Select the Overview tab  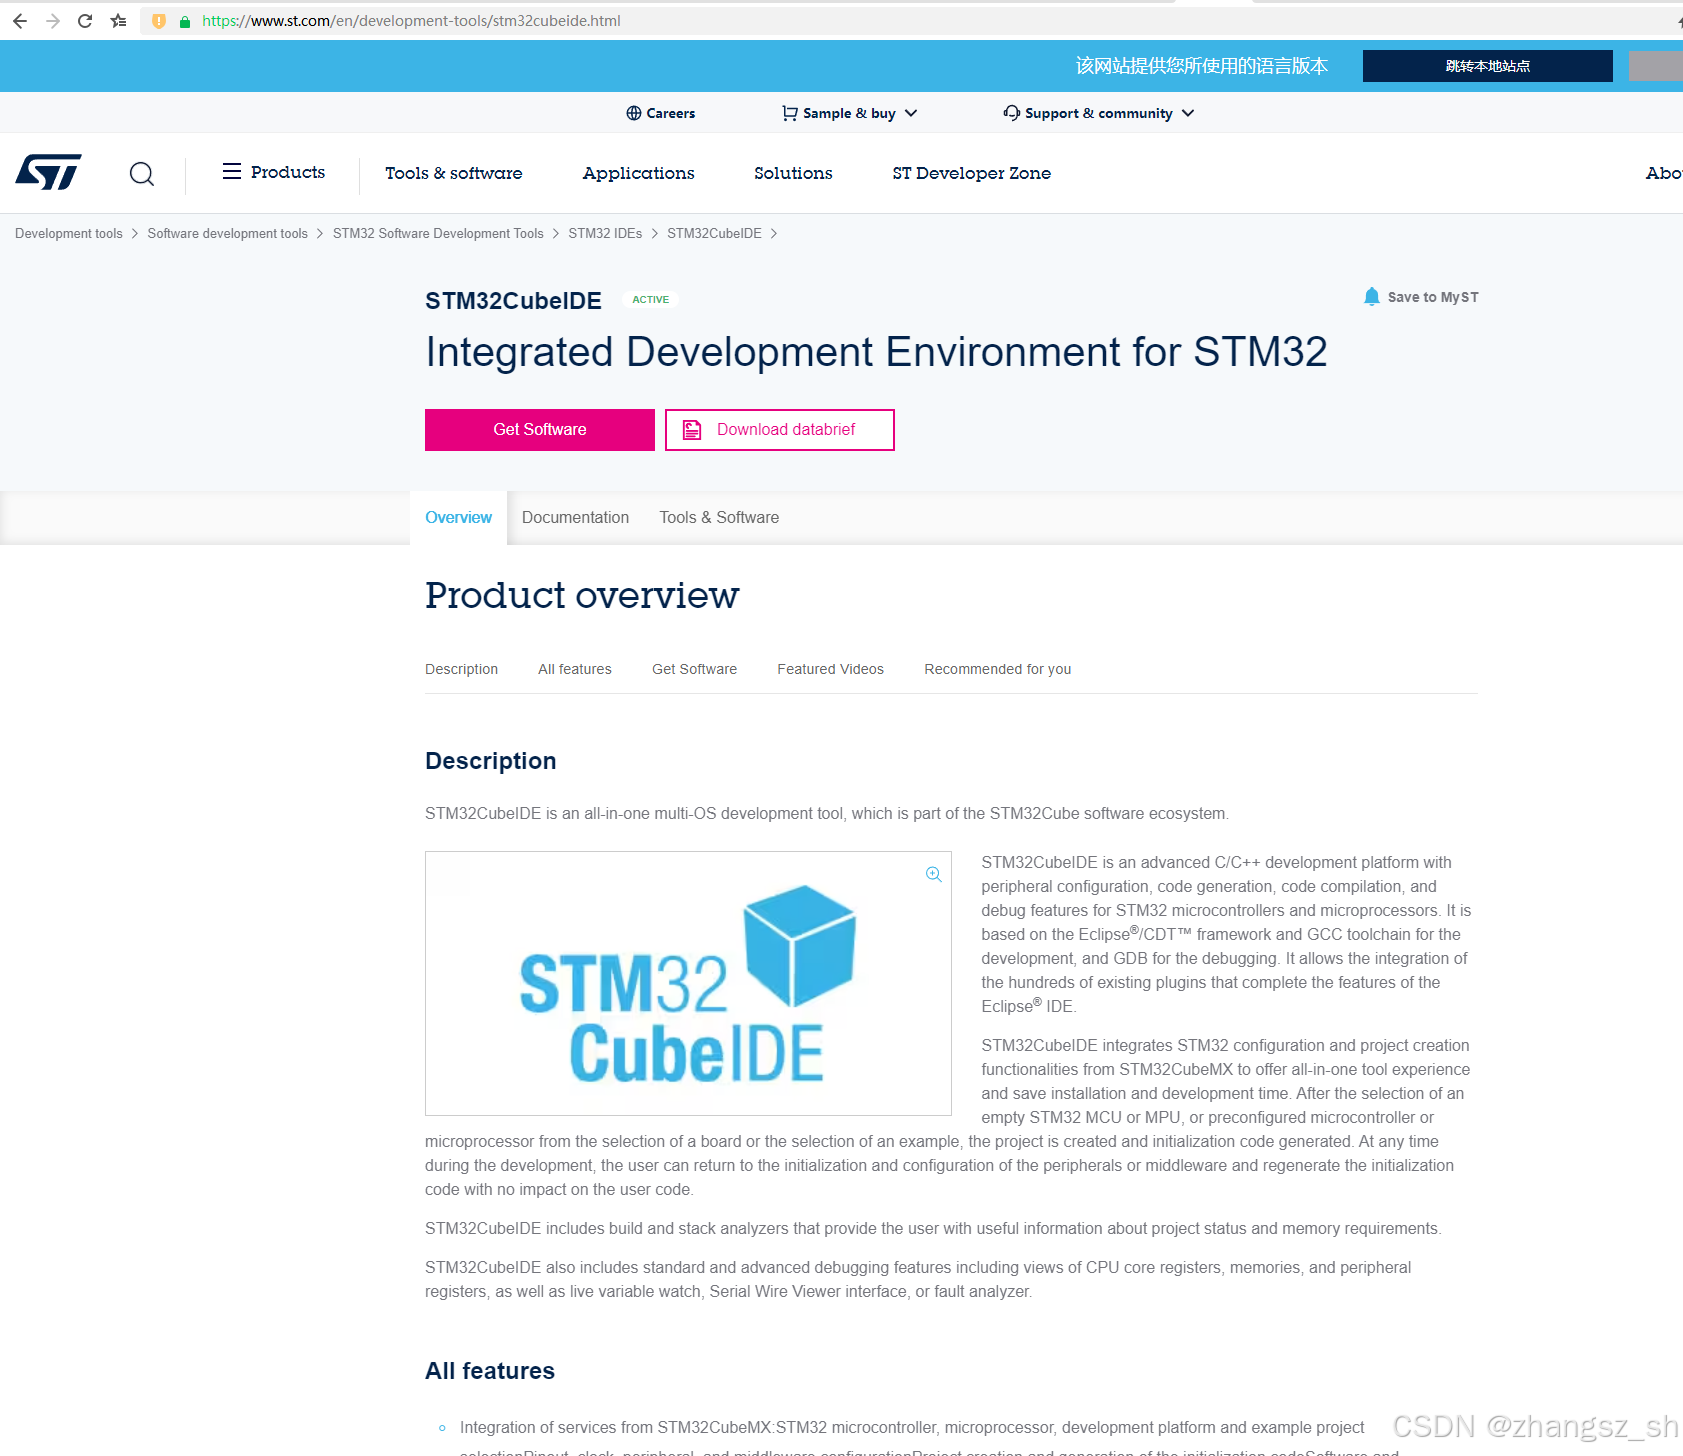point(458,517)
